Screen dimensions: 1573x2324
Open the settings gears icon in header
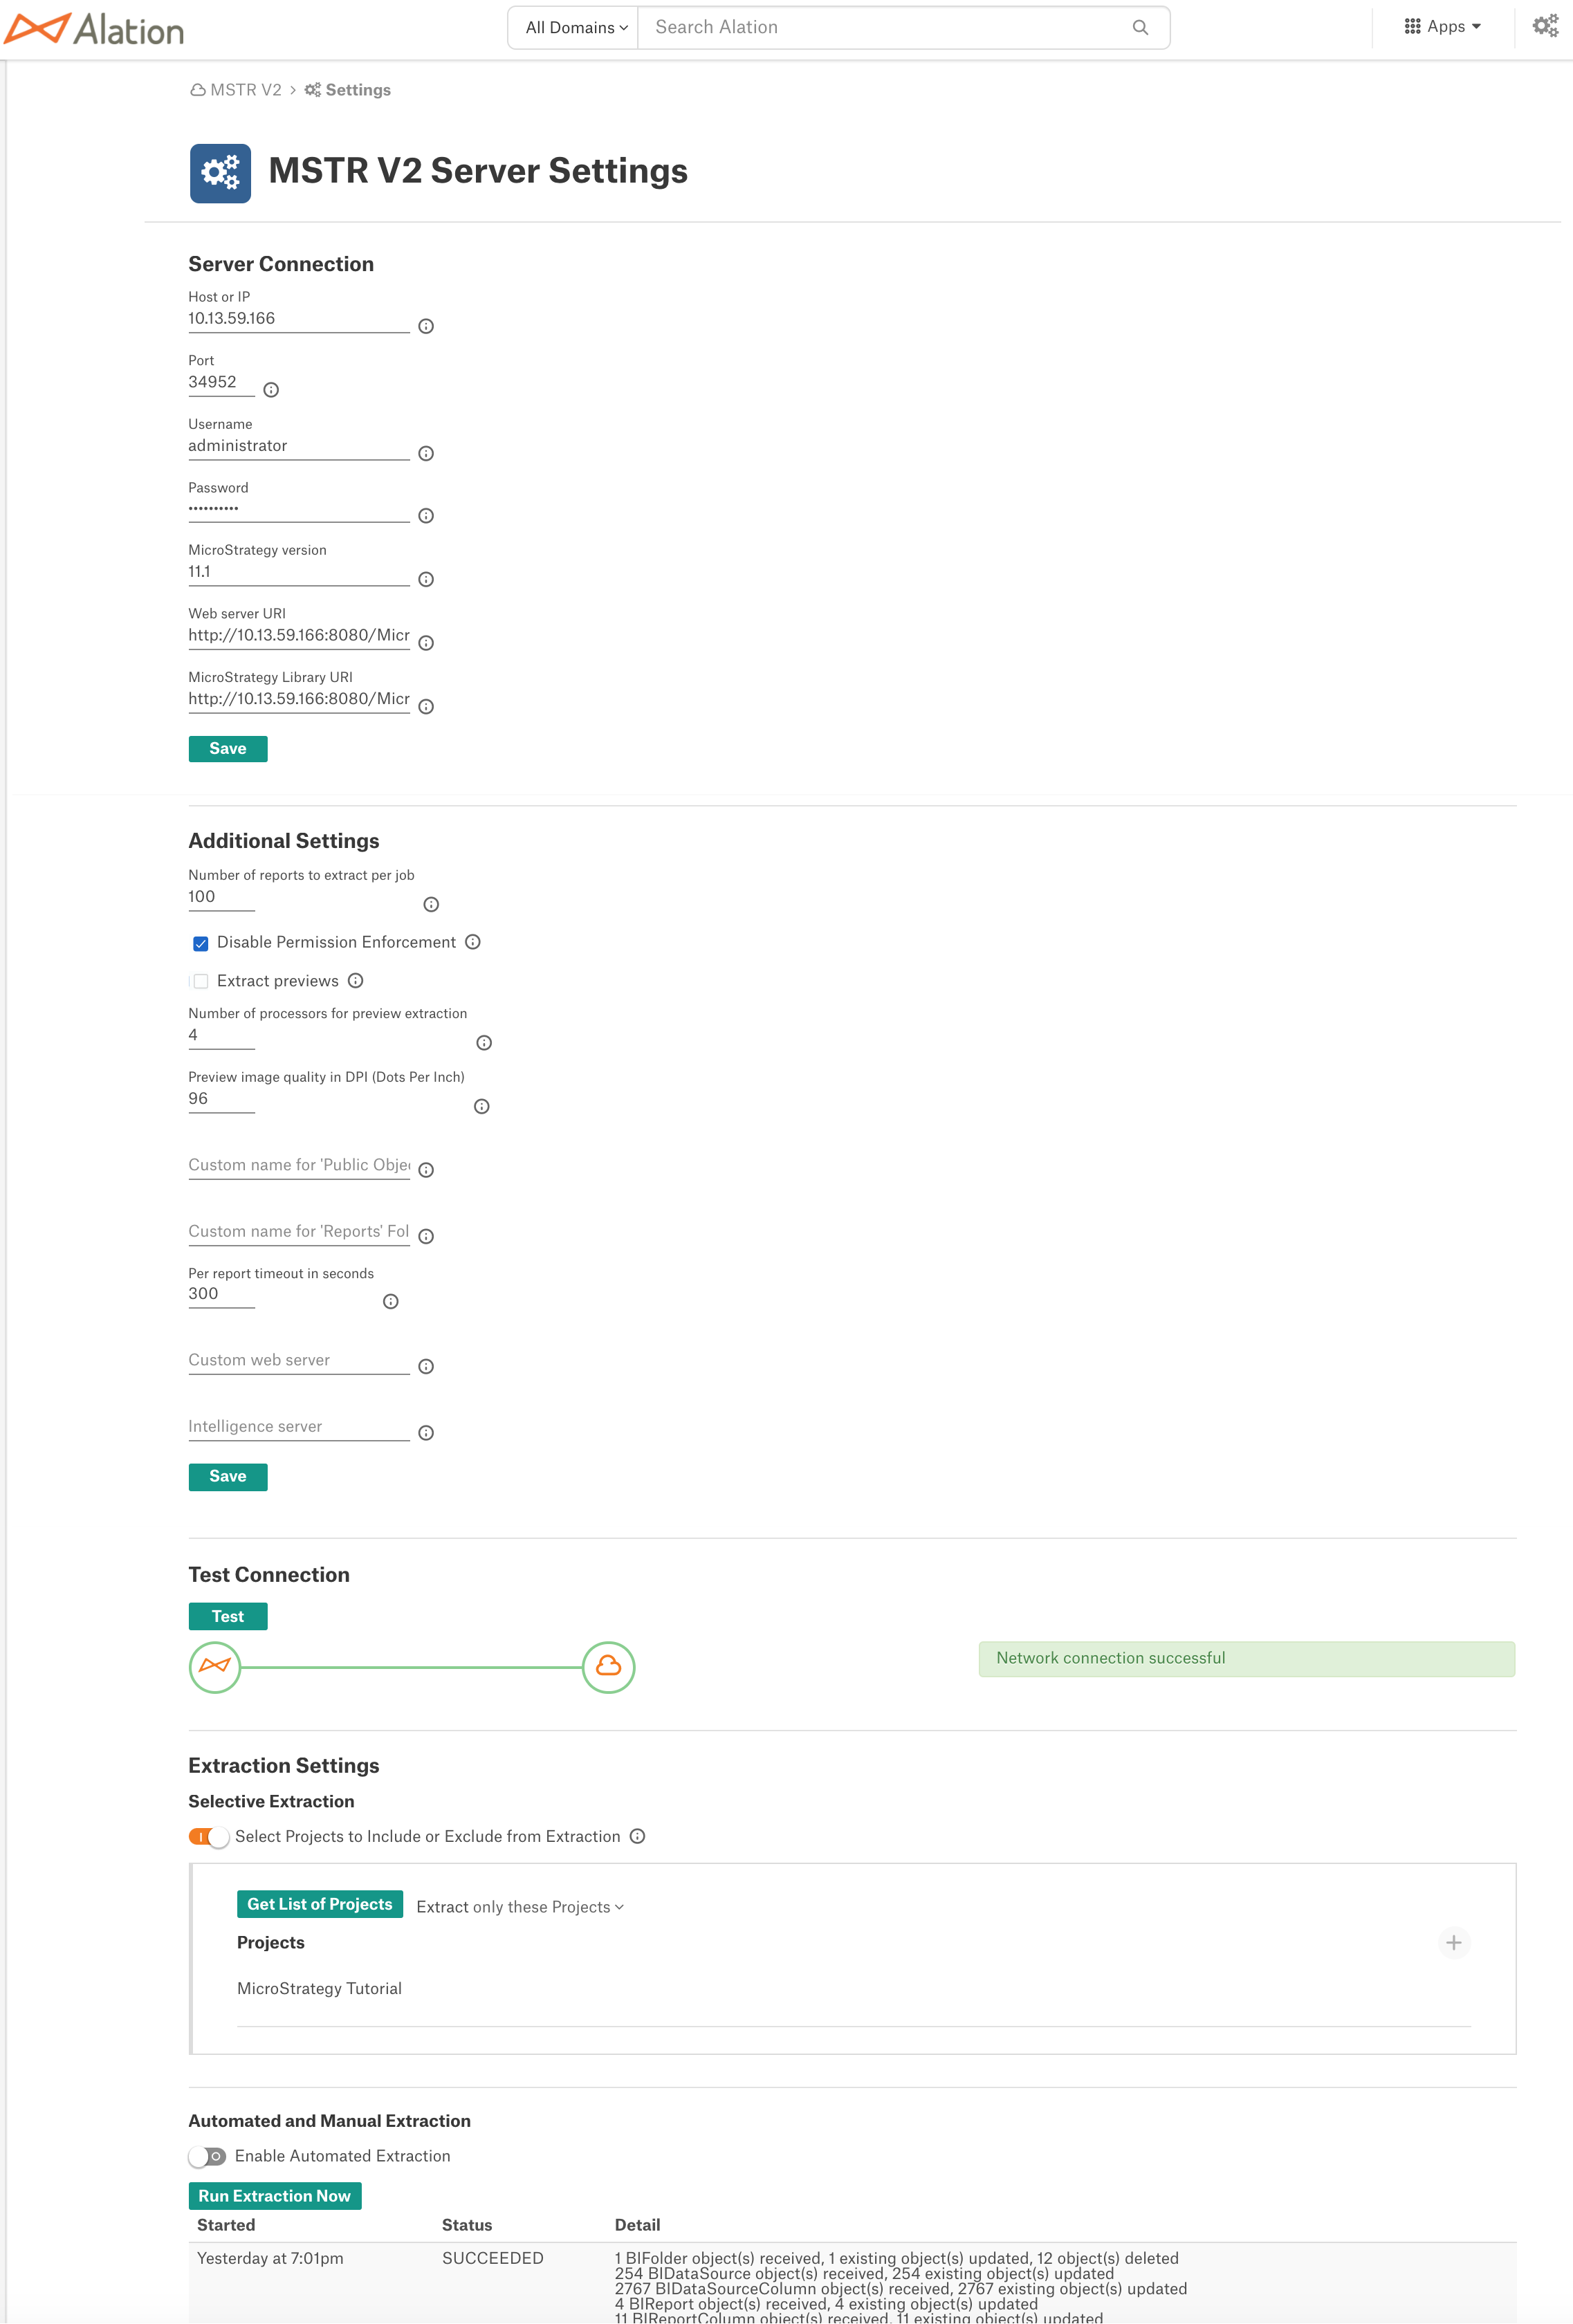1545,26
